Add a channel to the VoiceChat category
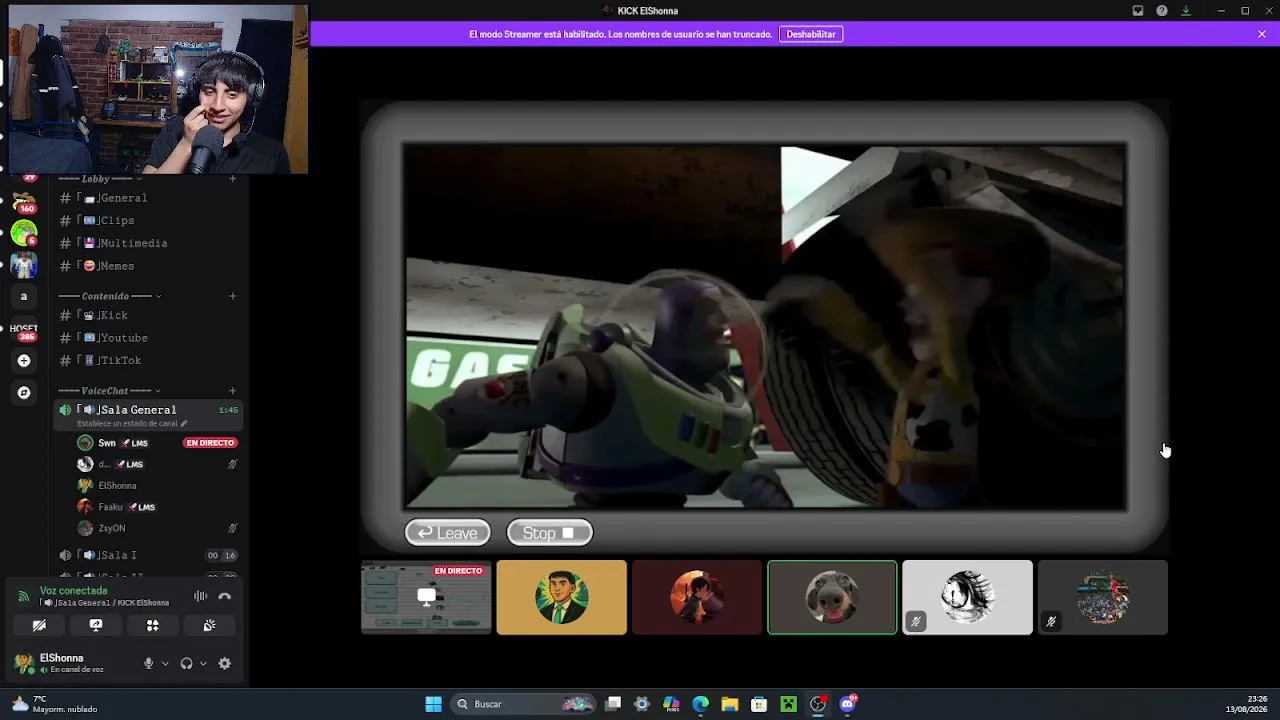 (233, 391)
